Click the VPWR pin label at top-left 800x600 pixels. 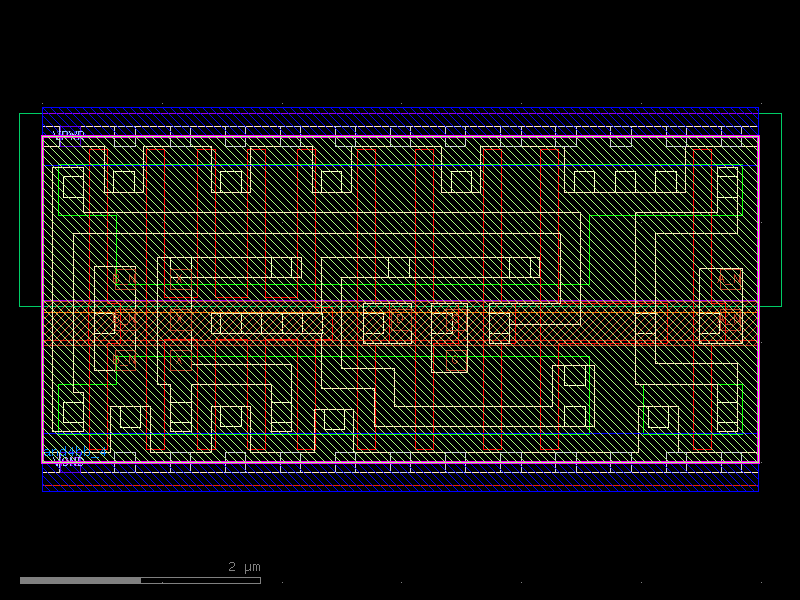click(71, 133)
